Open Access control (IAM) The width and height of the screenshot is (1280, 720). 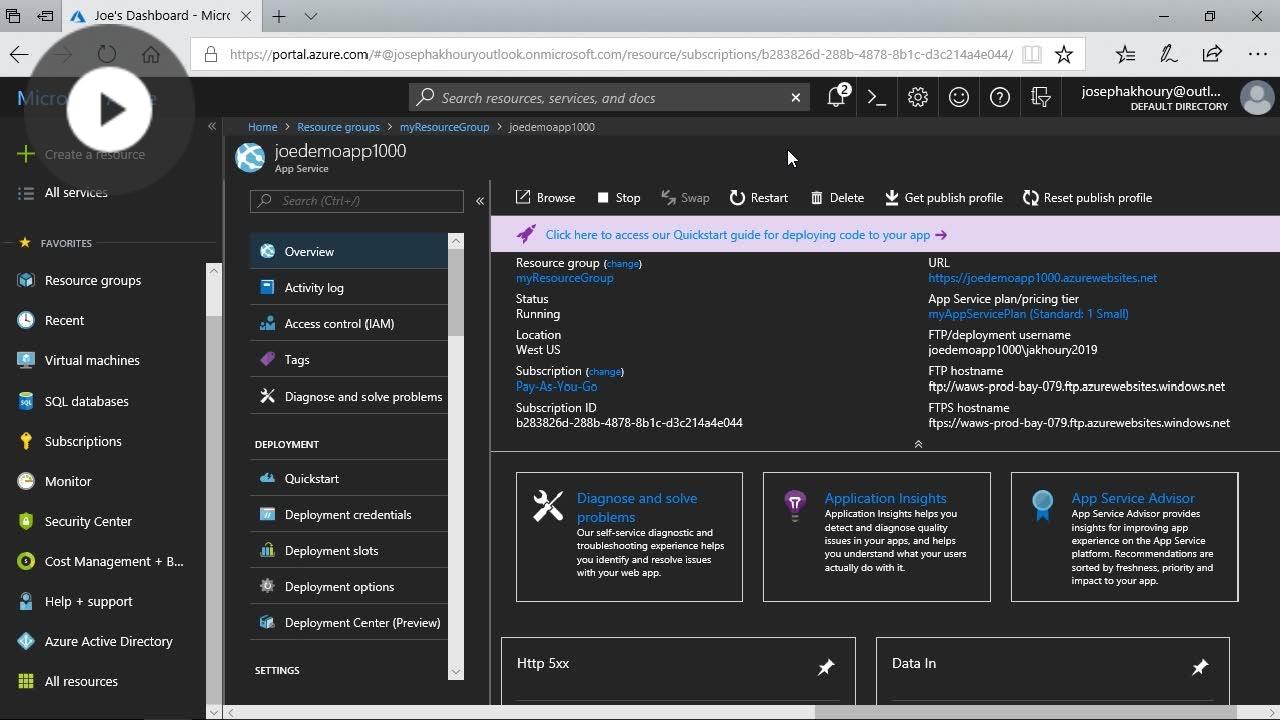coord(349,324)
